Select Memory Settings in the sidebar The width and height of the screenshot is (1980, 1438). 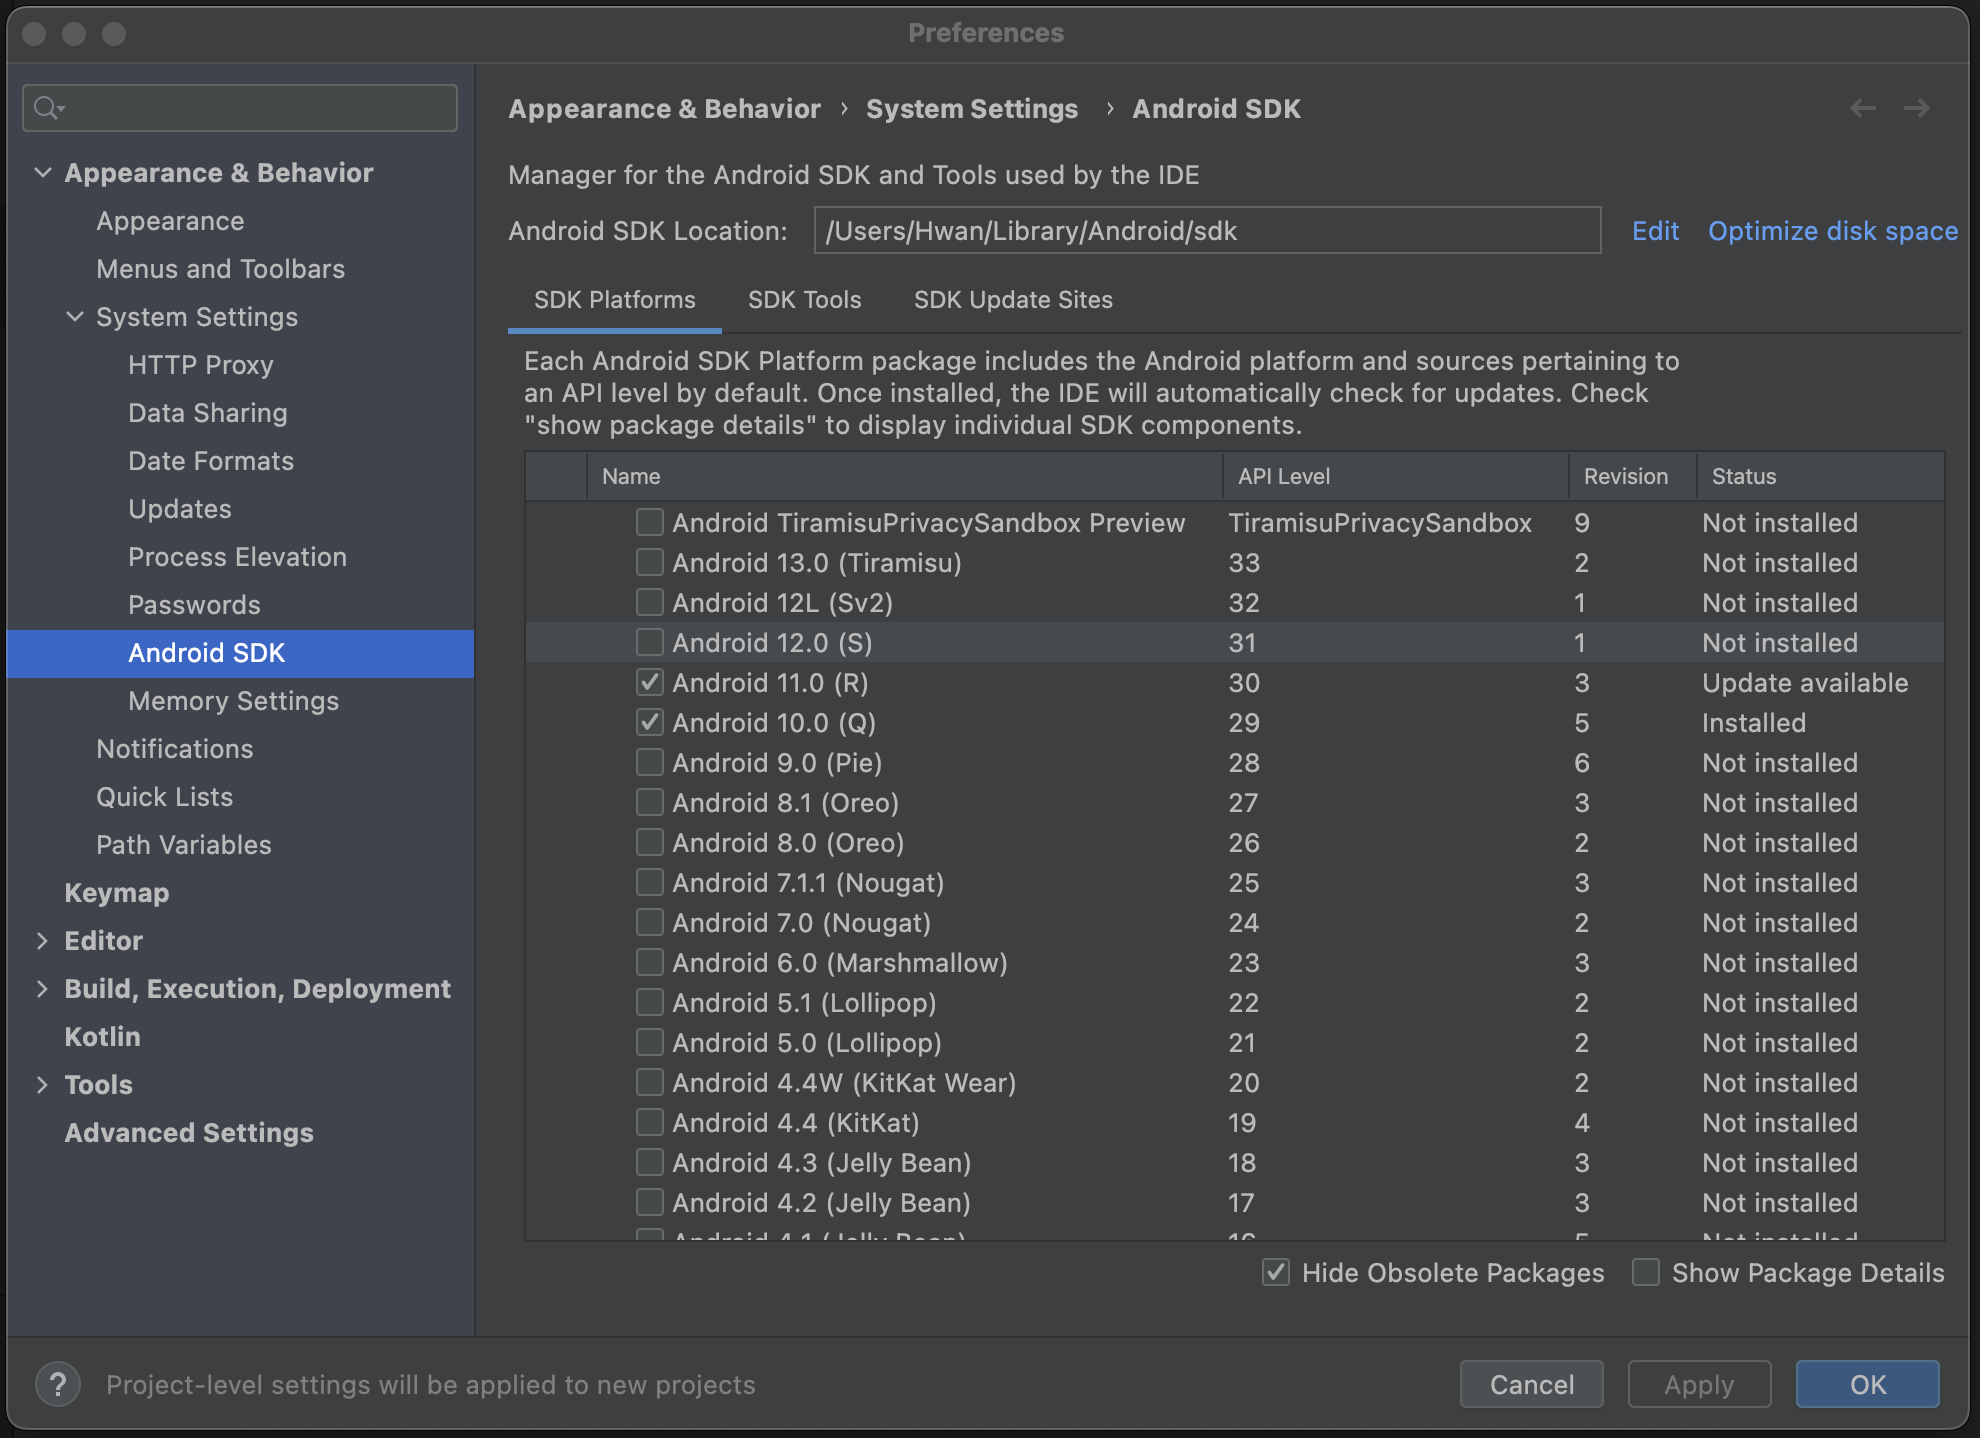point(233,700)
